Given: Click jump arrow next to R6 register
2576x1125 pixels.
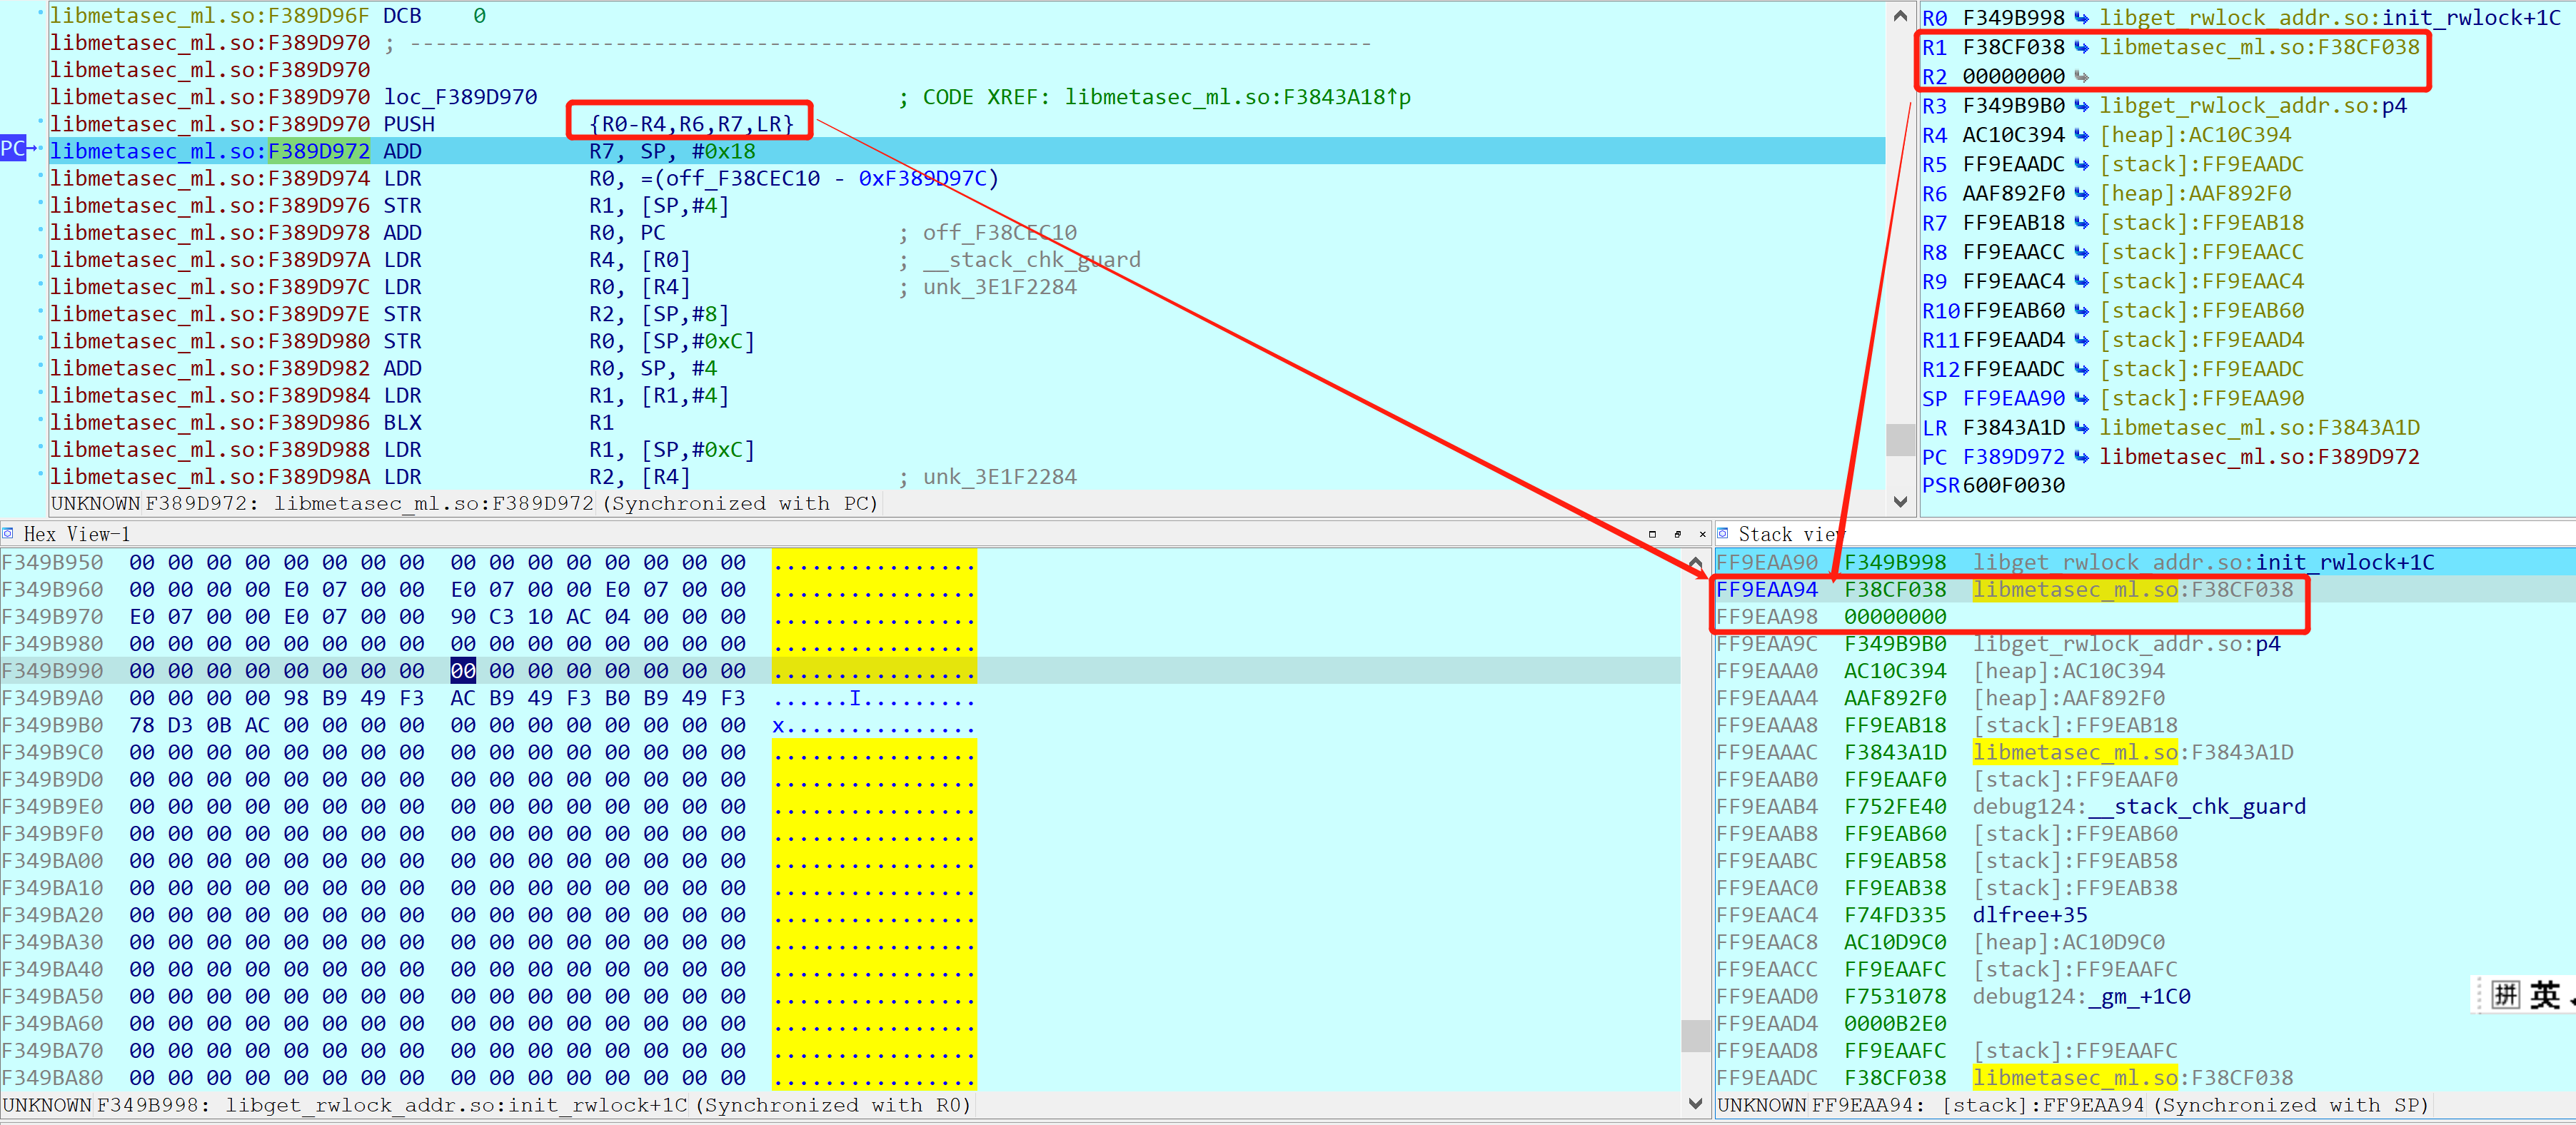Looking at the screenshot, I should 2081,194.
